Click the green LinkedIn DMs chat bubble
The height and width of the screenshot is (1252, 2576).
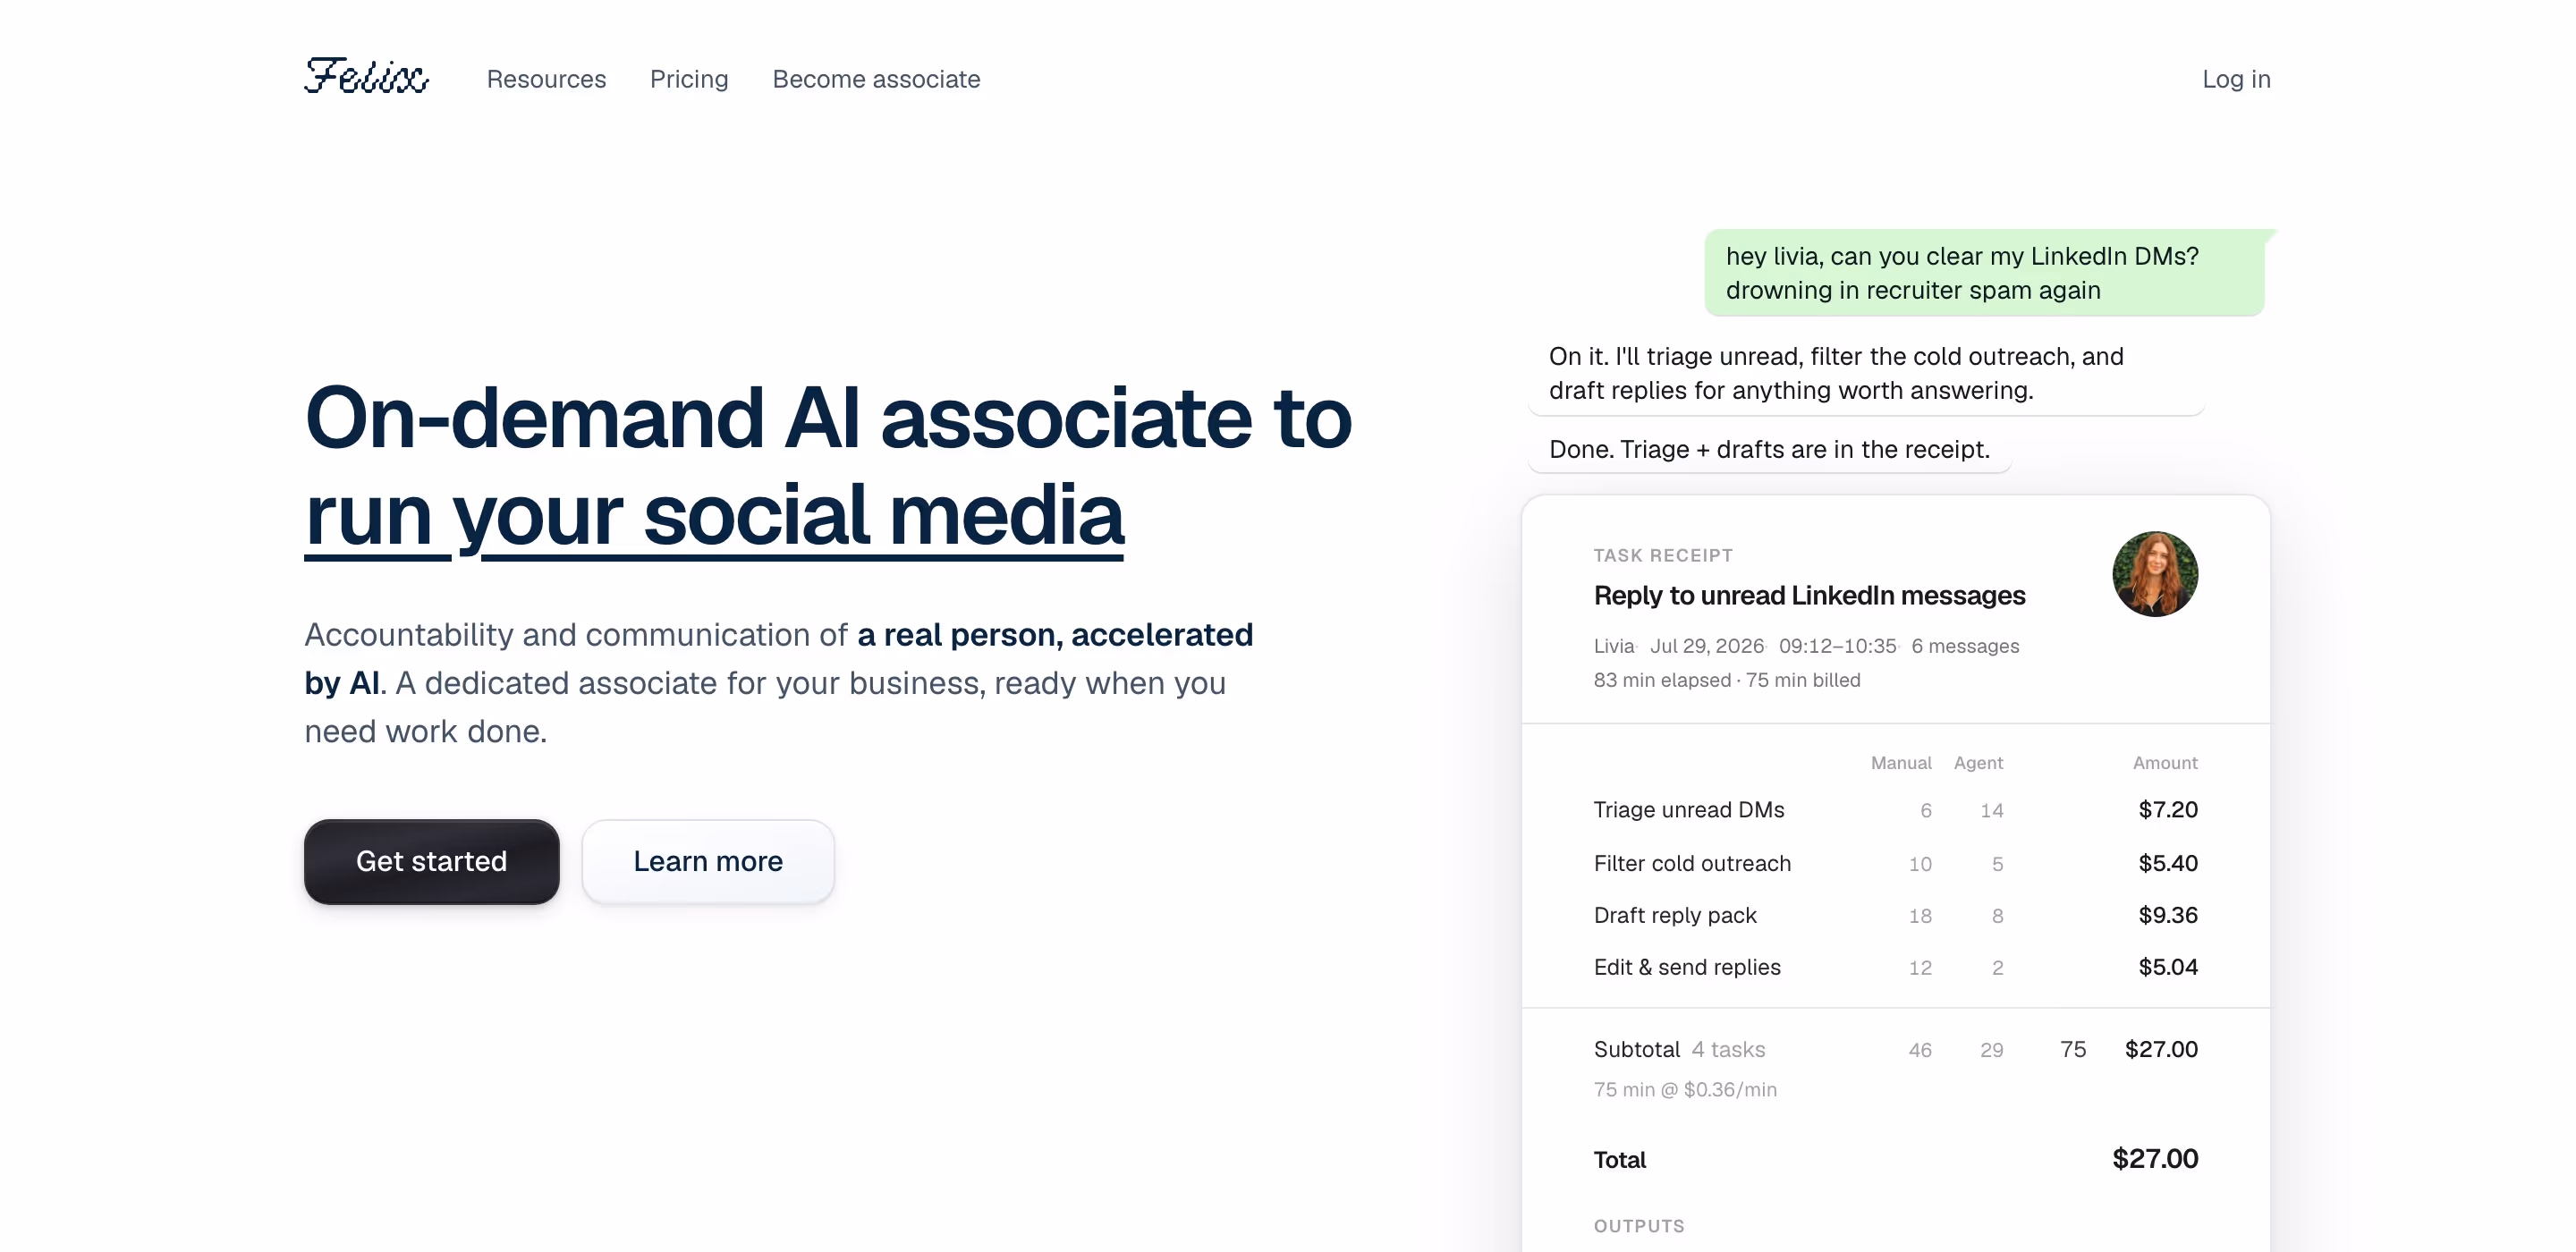coord(1985,273)
